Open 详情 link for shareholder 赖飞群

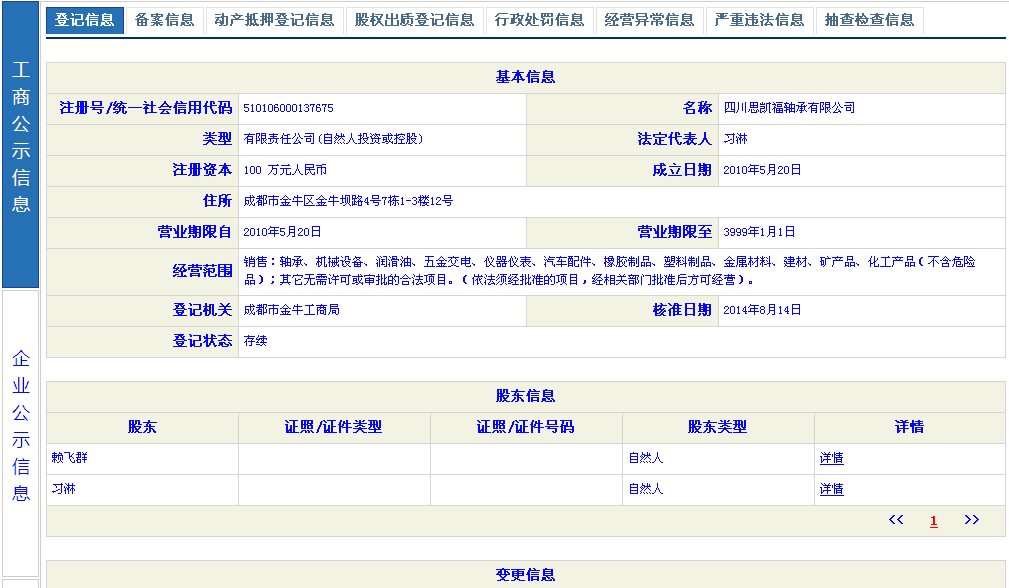pyautogui.click(x=831, y=459)
